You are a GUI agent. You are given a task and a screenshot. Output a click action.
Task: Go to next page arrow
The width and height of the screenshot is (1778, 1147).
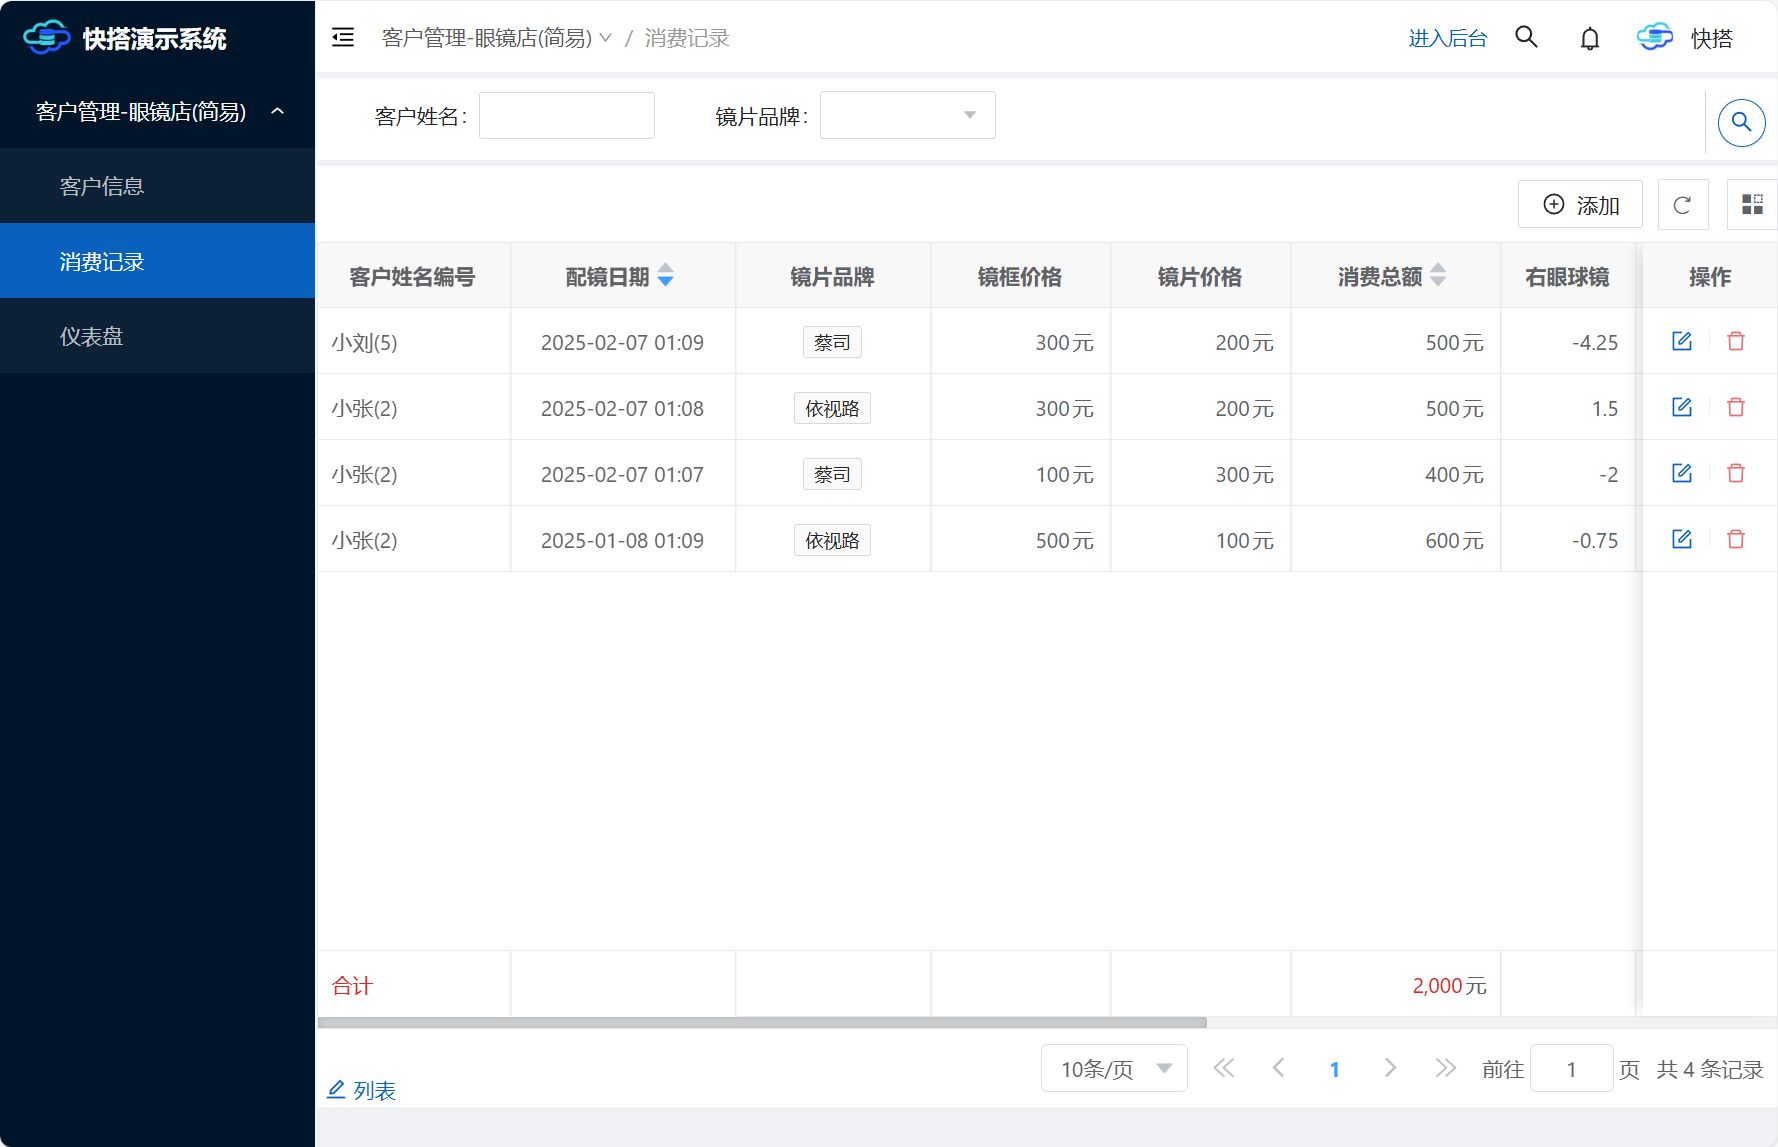pyautogui.click(x=1390, y=1068)
